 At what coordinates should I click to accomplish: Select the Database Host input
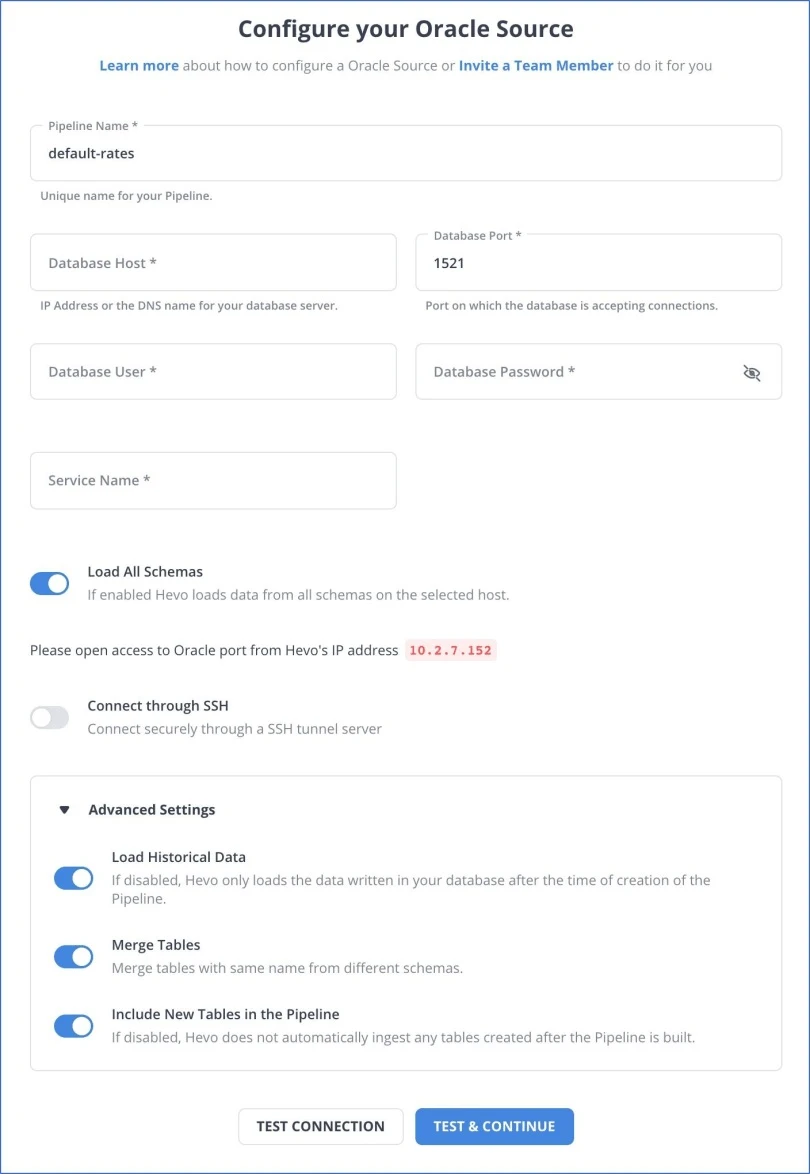pos(213,262)
